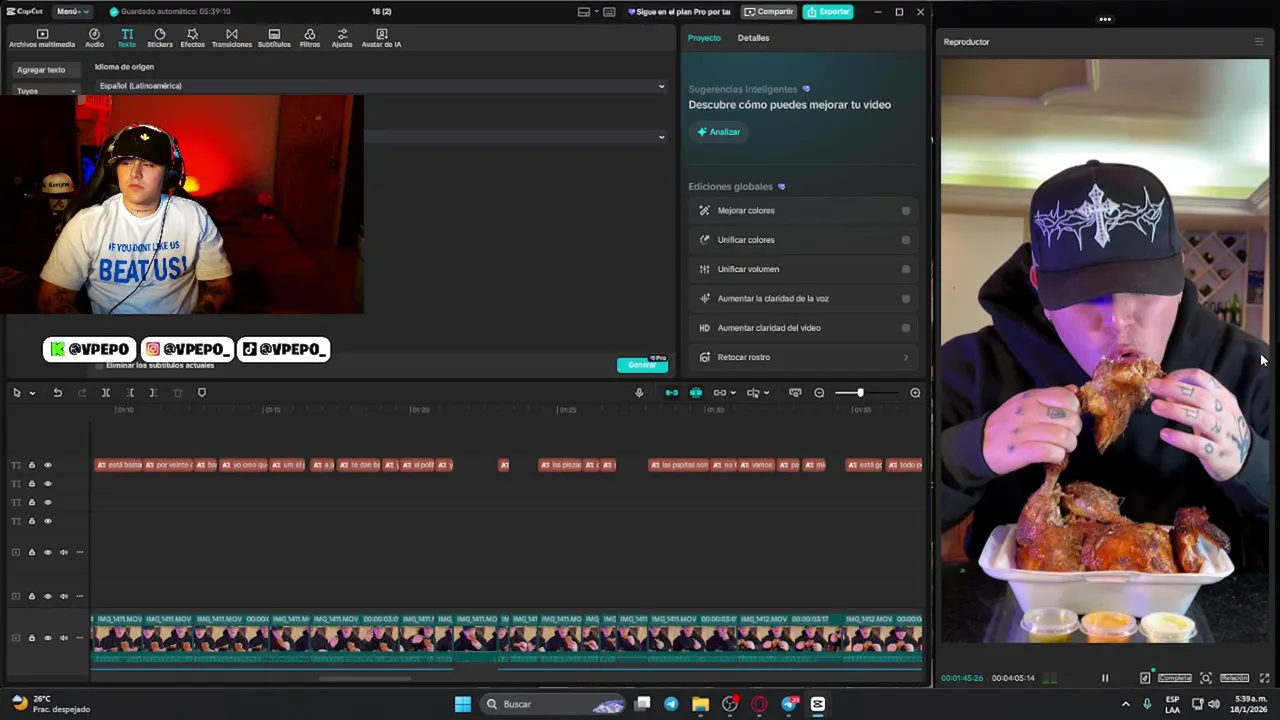The image size is (1280, 720).
Task: Click Windows Start button on taskbar
Action: click(462, 704)
